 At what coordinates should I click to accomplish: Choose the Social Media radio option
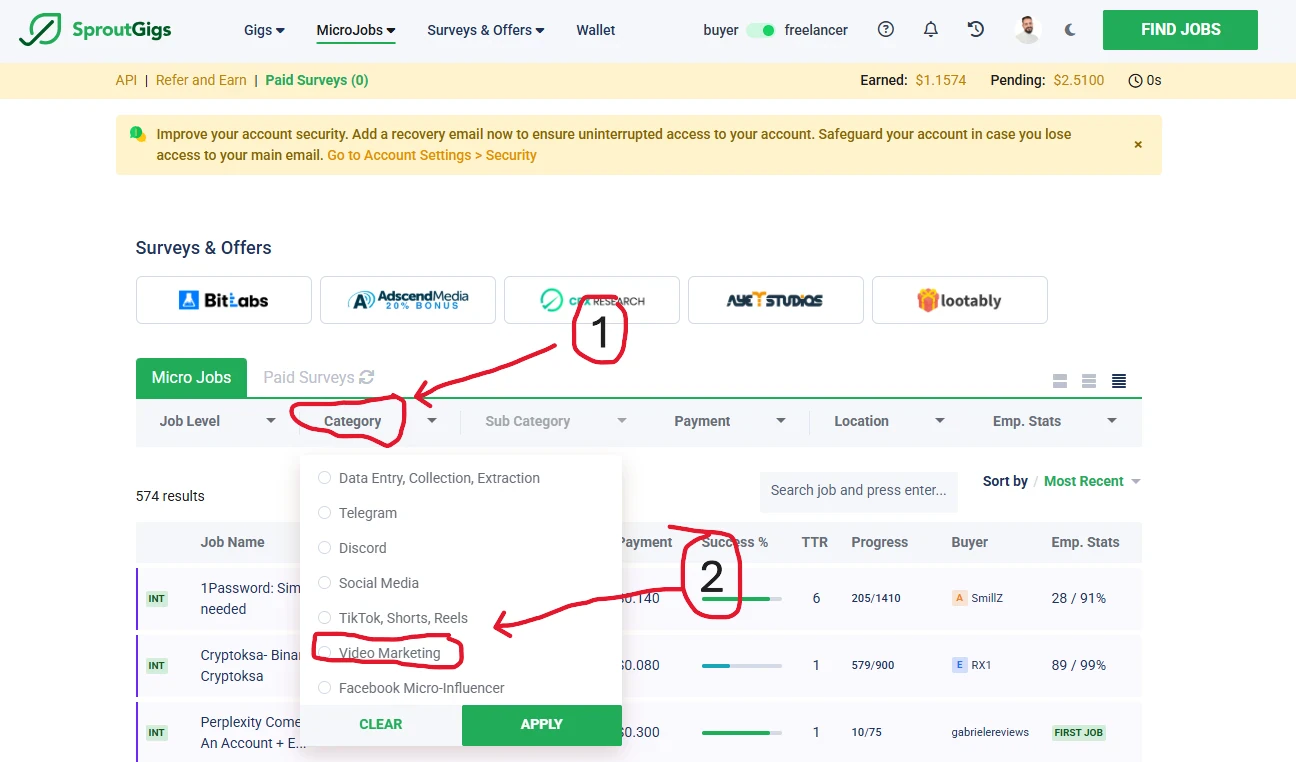(324, 583)
